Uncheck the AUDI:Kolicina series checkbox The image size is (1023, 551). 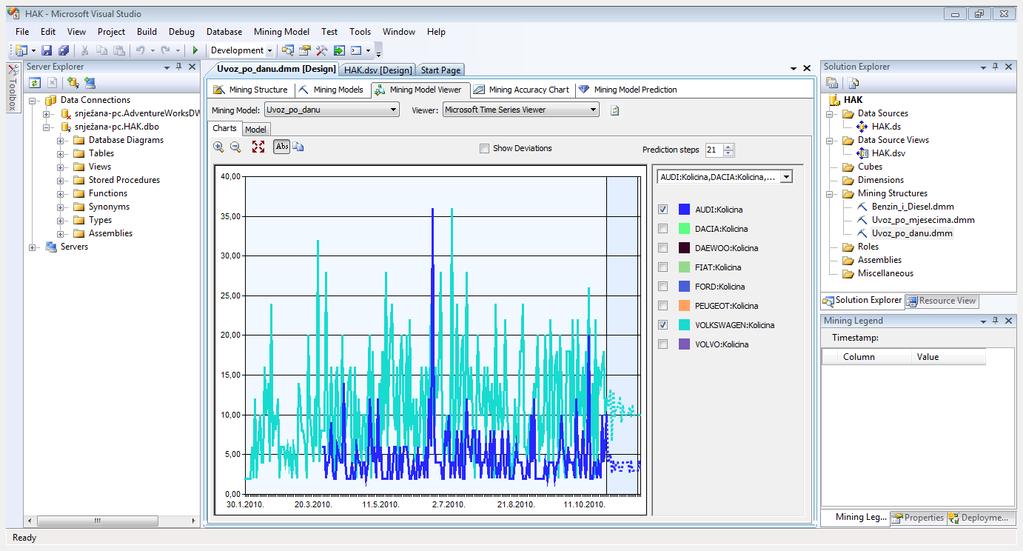[x=663, y=209]
